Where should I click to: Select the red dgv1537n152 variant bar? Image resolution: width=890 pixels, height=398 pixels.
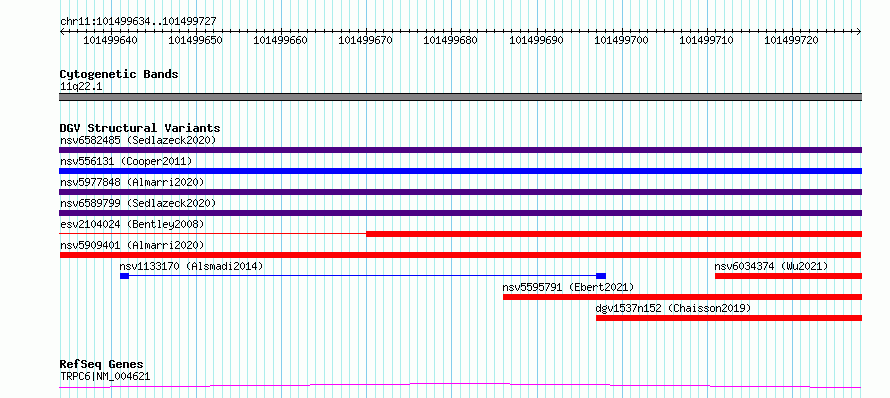click(x=729, y=318)
